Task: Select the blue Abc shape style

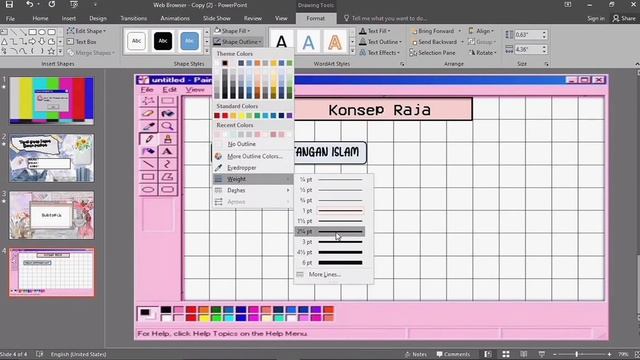Action: pyautogui.click(x=189, y=41)
